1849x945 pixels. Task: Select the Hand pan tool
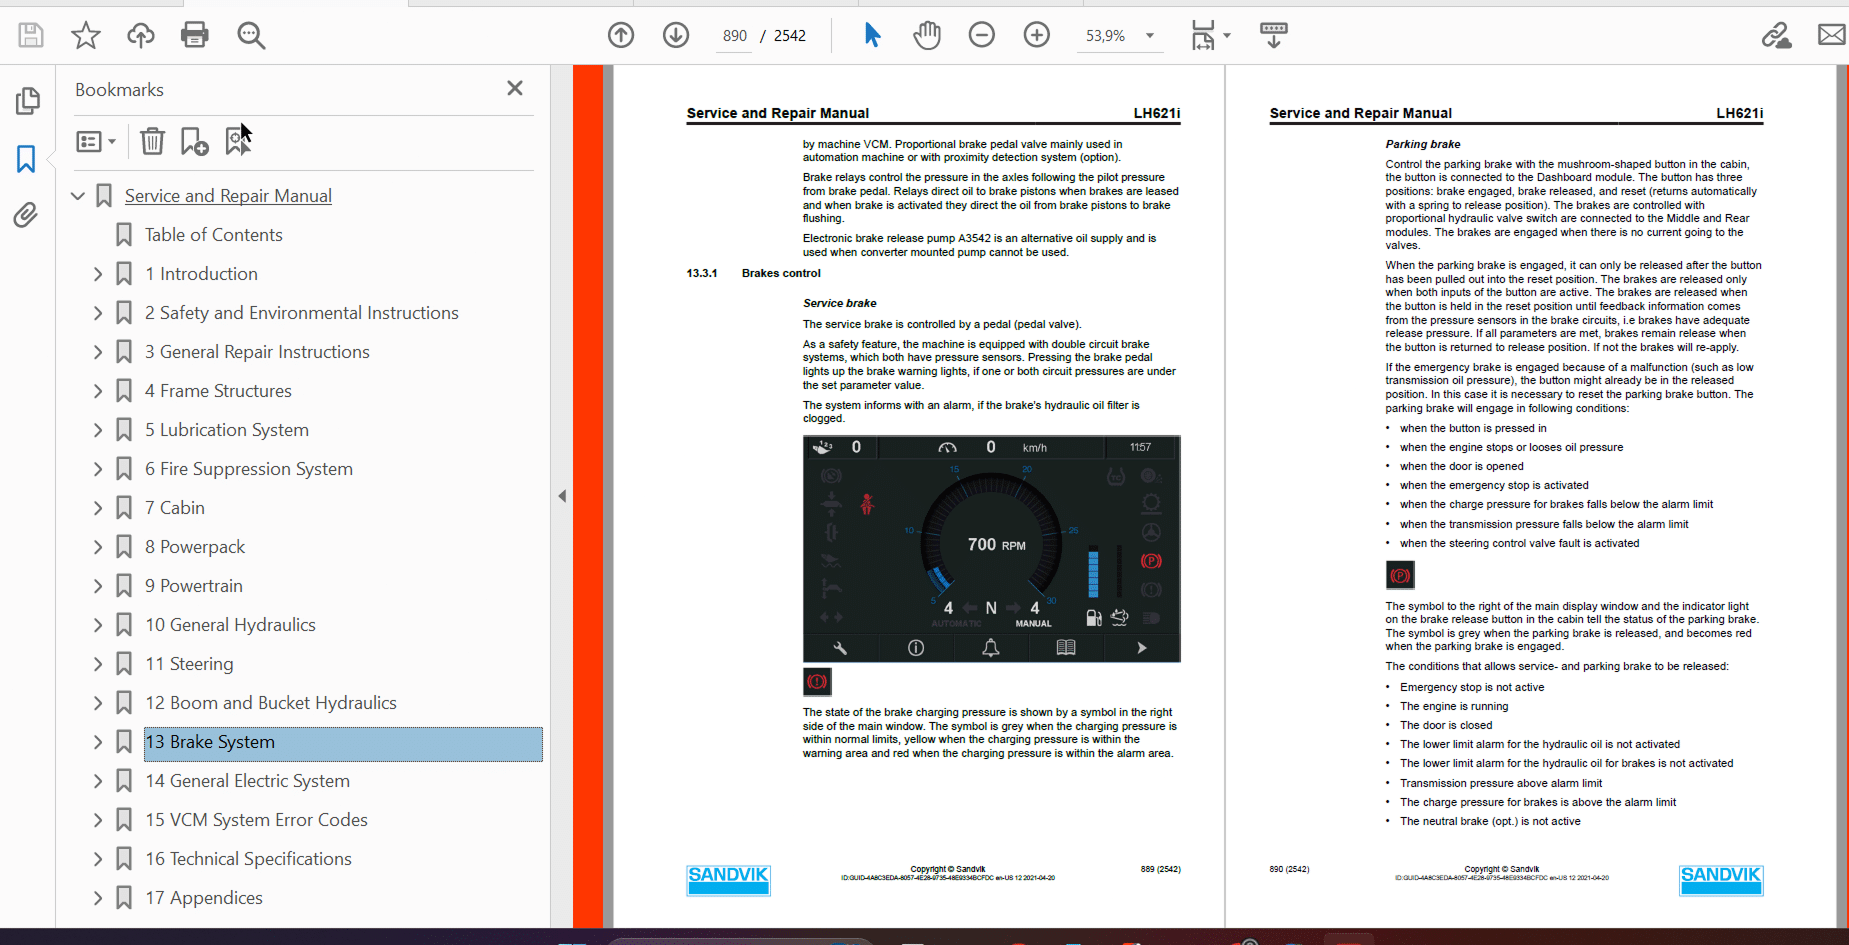coord(927,36)
